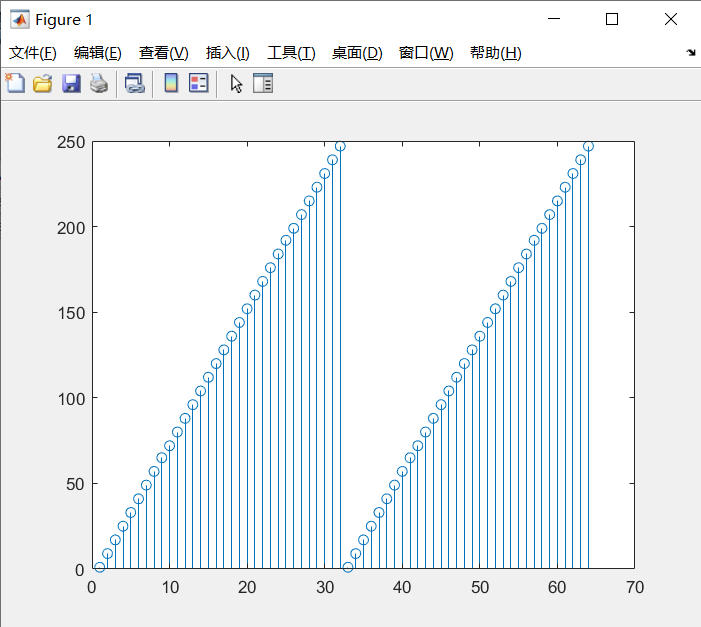The width and height of the screenshot is (701, 627).
Task: Select the top stem marker at x=64
Action: [588, 146]
